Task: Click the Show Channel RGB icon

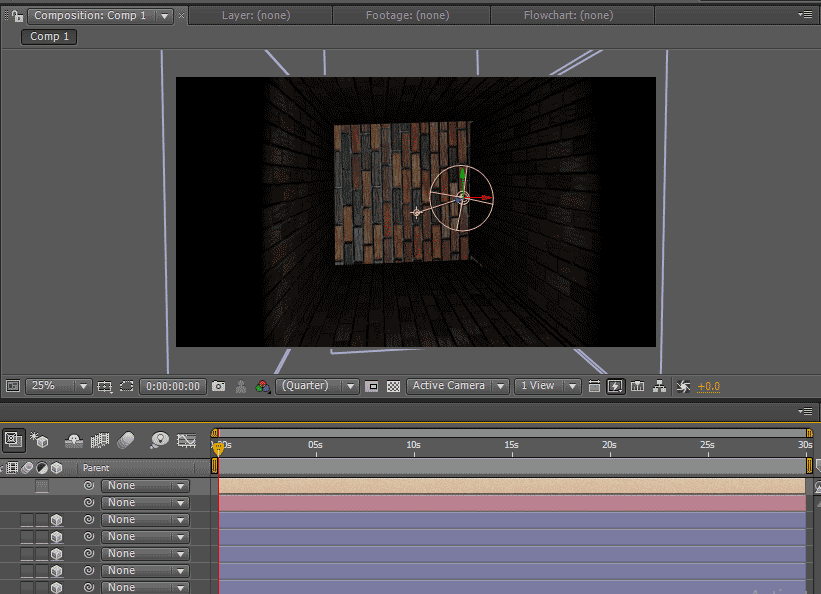Action: [263, 386]
